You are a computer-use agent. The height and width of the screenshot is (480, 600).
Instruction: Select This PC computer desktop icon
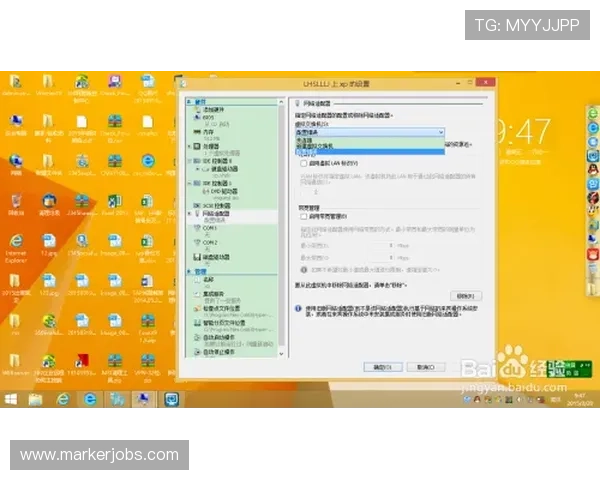16,124
